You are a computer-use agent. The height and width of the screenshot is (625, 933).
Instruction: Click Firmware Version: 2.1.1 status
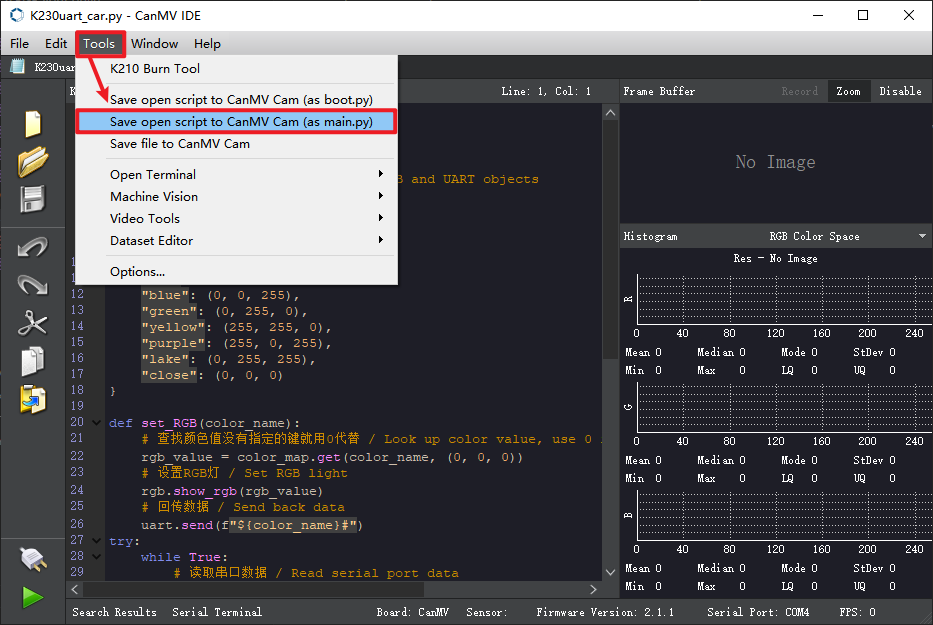point(605,612)
